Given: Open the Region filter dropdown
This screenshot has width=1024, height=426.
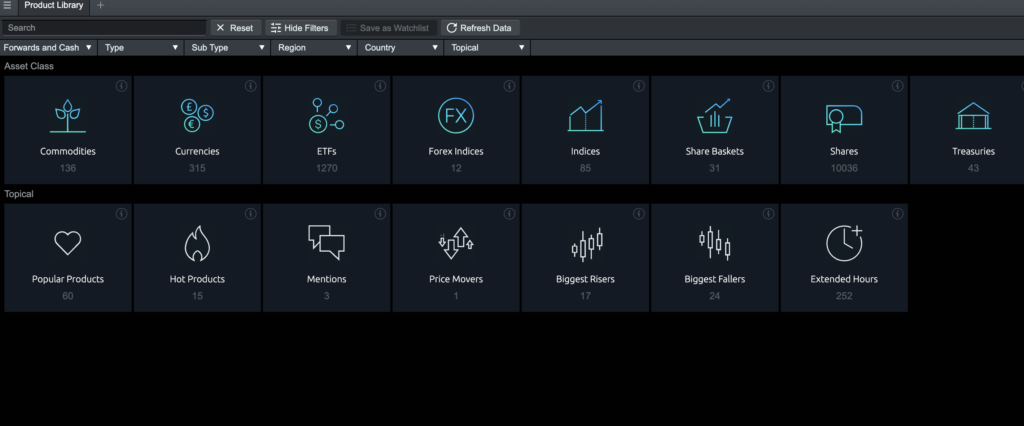Looking at the screenshot, I should tap(315, 47).
